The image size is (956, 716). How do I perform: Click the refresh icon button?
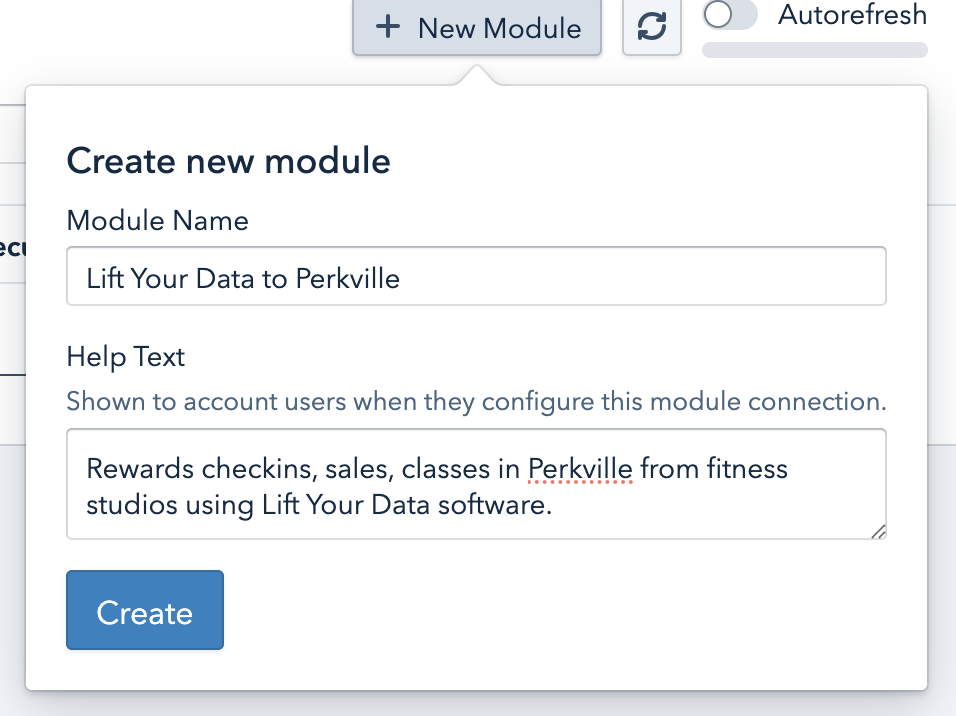coord(652,28)
